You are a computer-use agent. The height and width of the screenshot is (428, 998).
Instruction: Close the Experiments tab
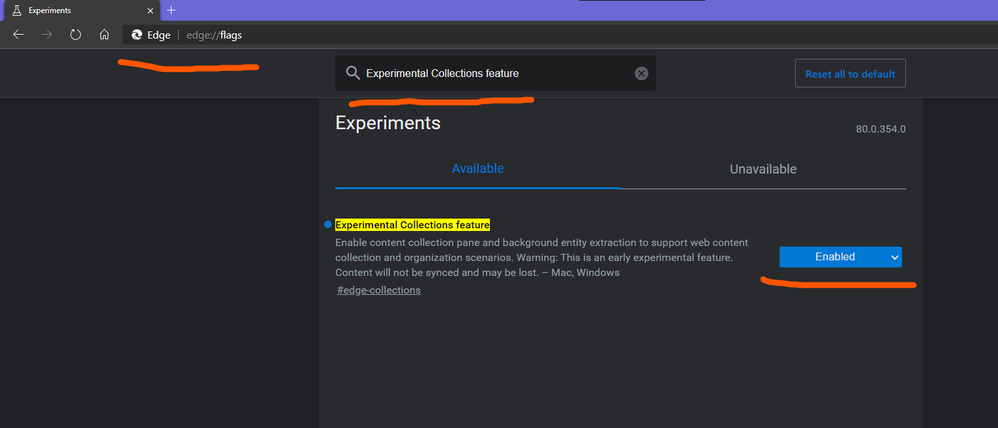[150, 11]
